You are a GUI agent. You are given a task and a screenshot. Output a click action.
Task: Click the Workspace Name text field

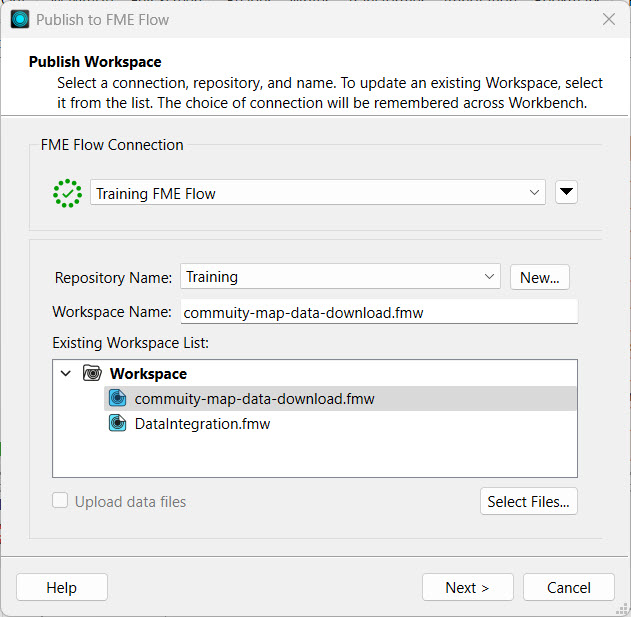click(378, 312)
